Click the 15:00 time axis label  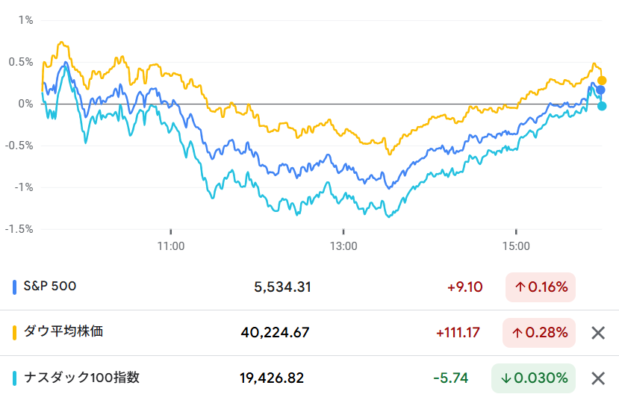tap(515, 245)
